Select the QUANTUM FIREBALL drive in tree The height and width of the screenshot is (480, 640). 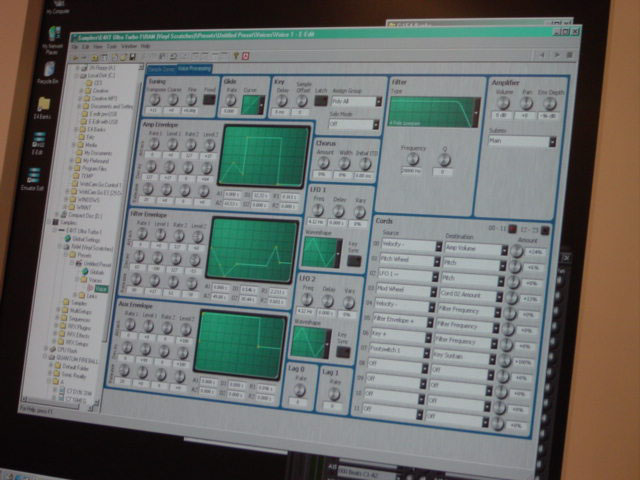click(x=73, y=360)
